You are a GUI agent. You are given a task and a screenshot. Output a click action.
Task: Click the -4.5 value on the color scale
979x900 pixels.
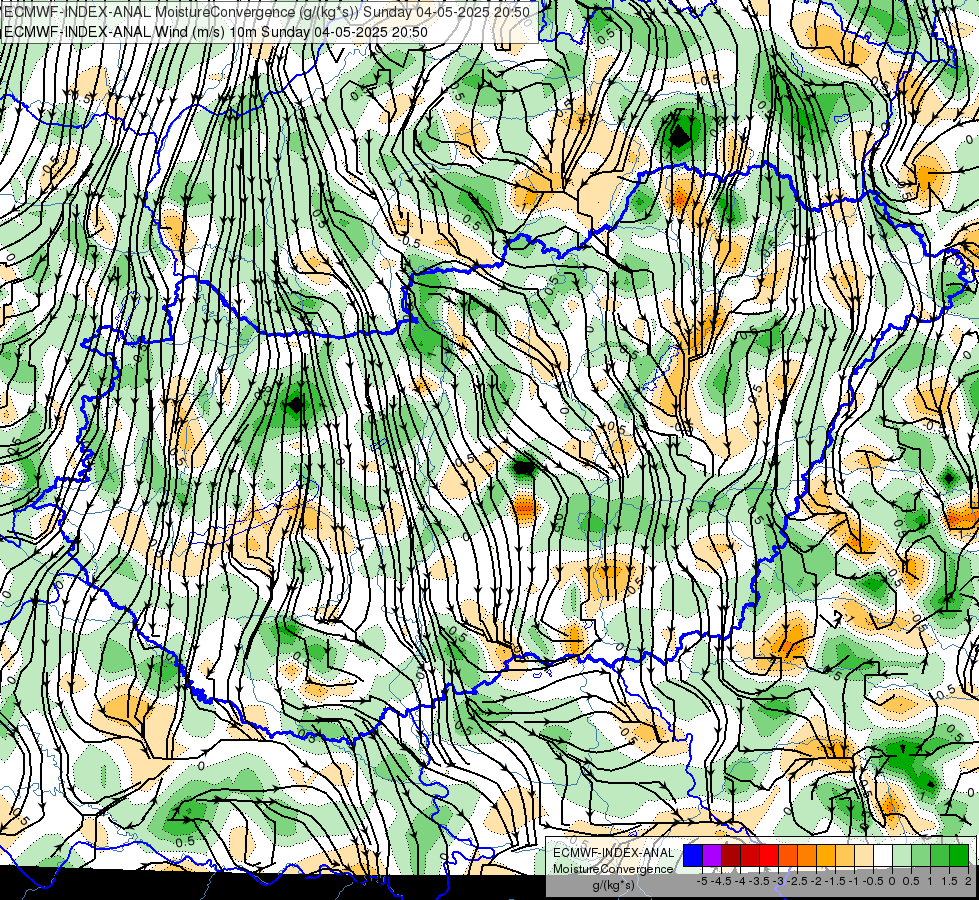point(721,881)
